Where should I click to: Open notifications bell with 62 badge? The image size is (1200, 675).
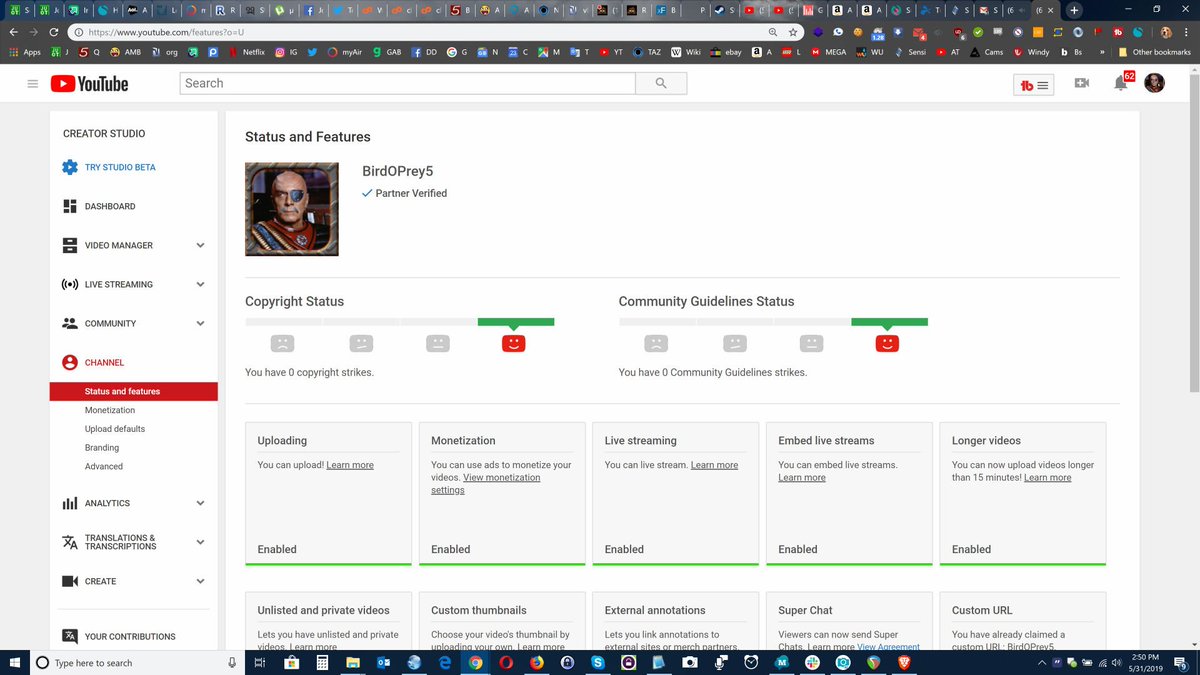click(1121, 83)
